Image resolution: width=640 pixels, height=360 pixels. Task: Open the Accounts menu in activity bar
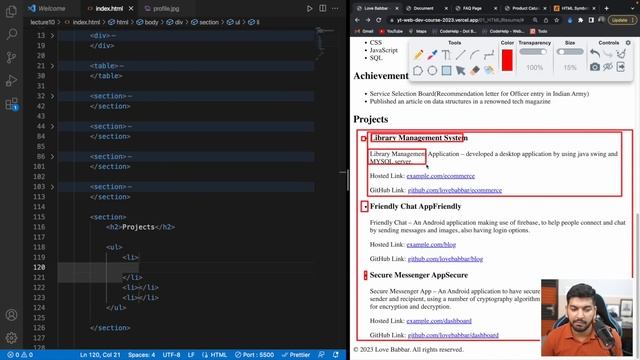click(11, 315)
